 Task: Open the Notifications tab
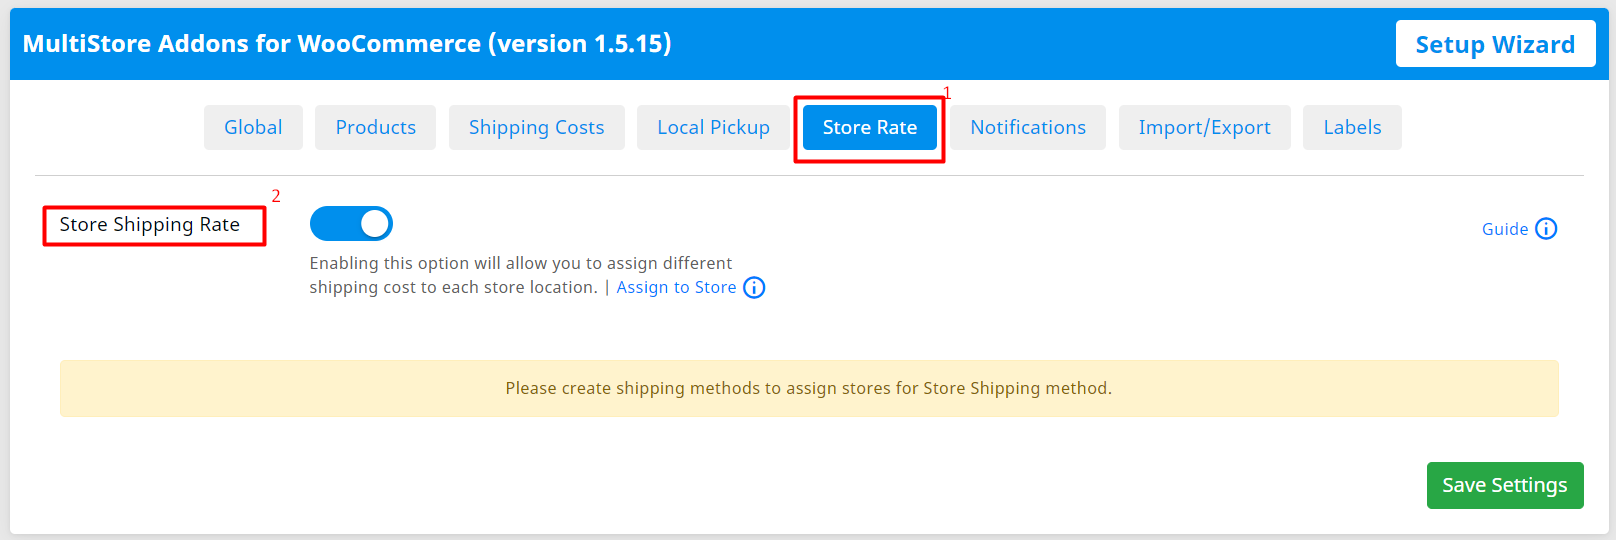pos(1028,127)
